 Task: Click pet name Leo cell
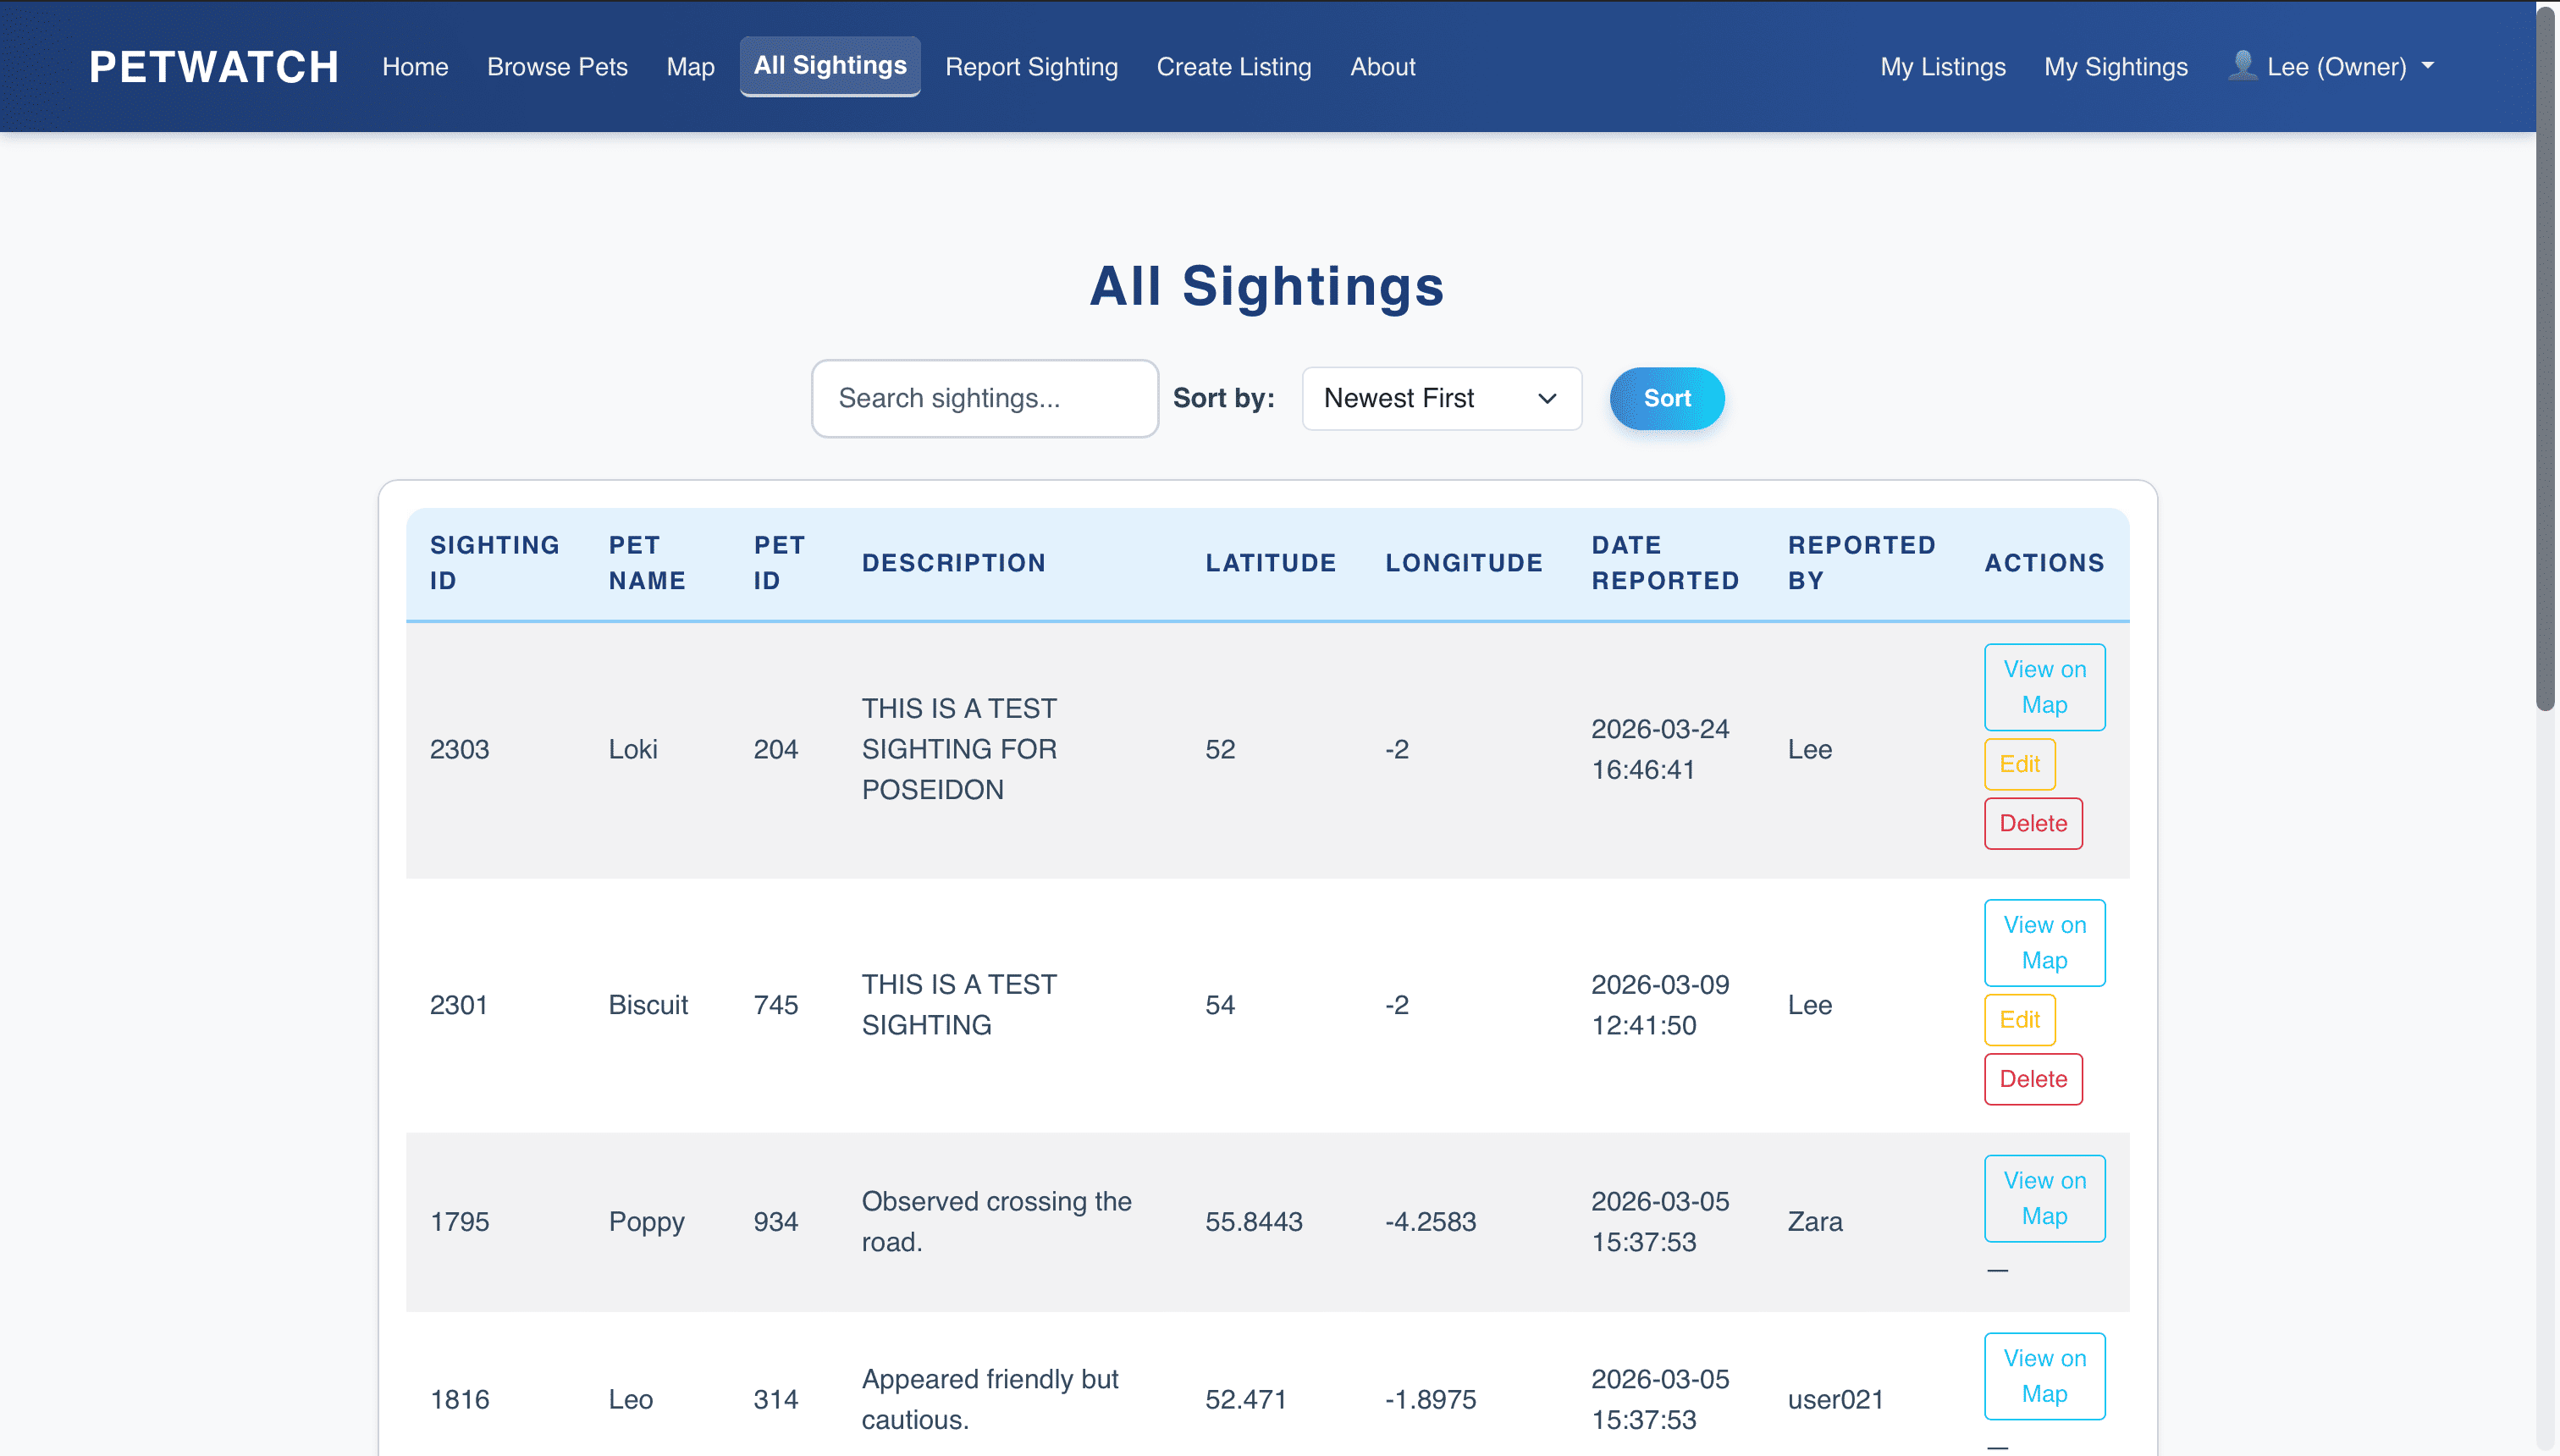(630, 1399)
